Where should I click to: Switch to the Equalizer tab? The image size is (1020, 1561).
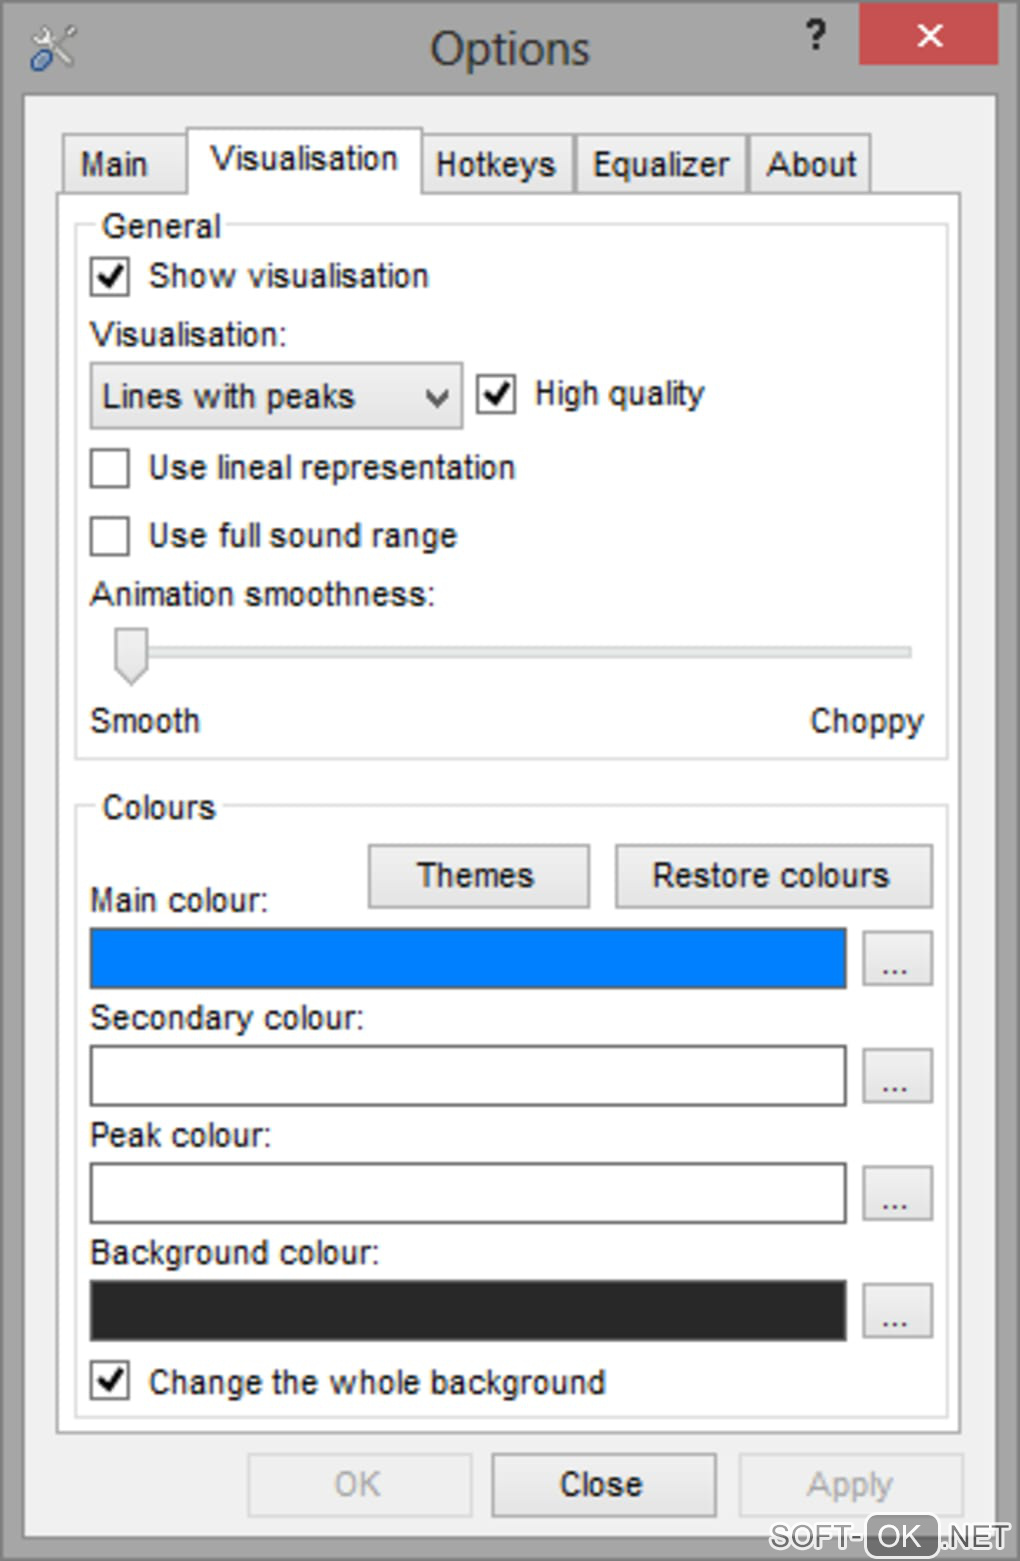(660, 164)
